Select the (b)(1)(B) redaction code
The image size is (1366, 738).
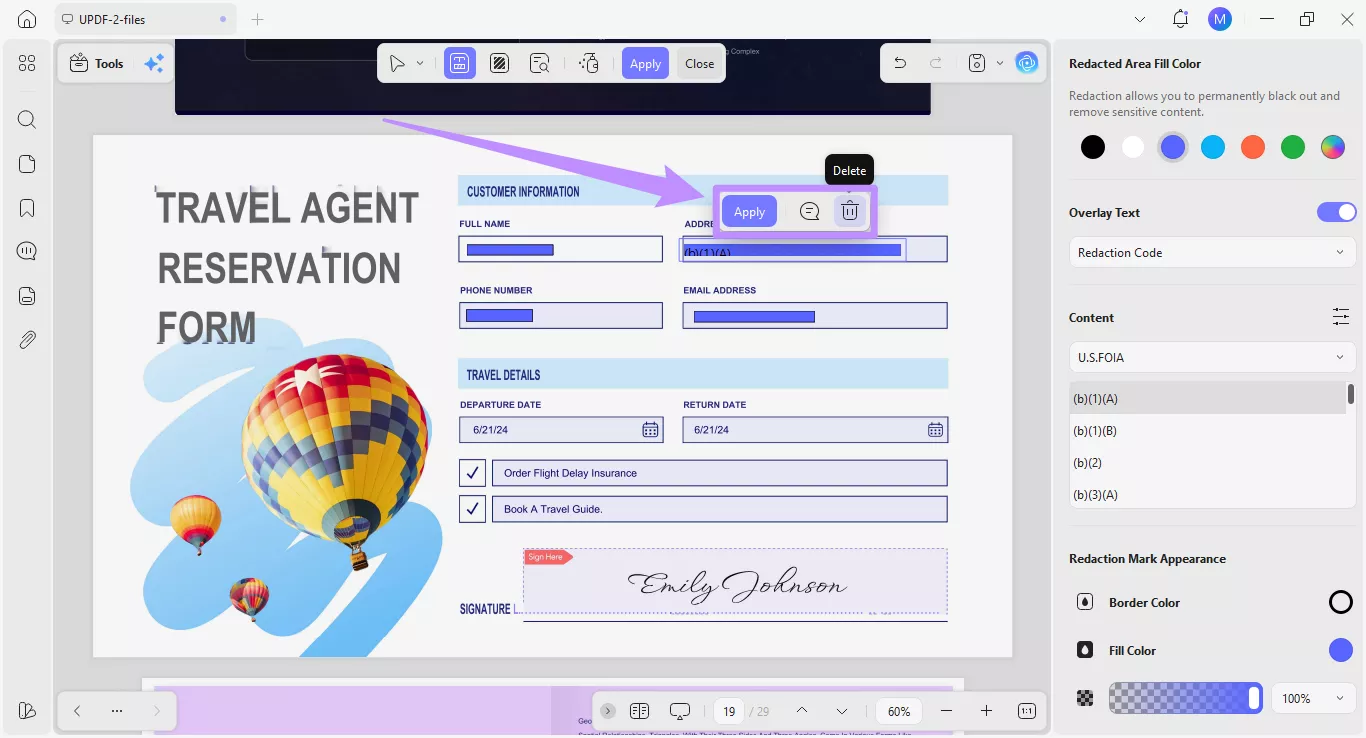point(1207,430)
